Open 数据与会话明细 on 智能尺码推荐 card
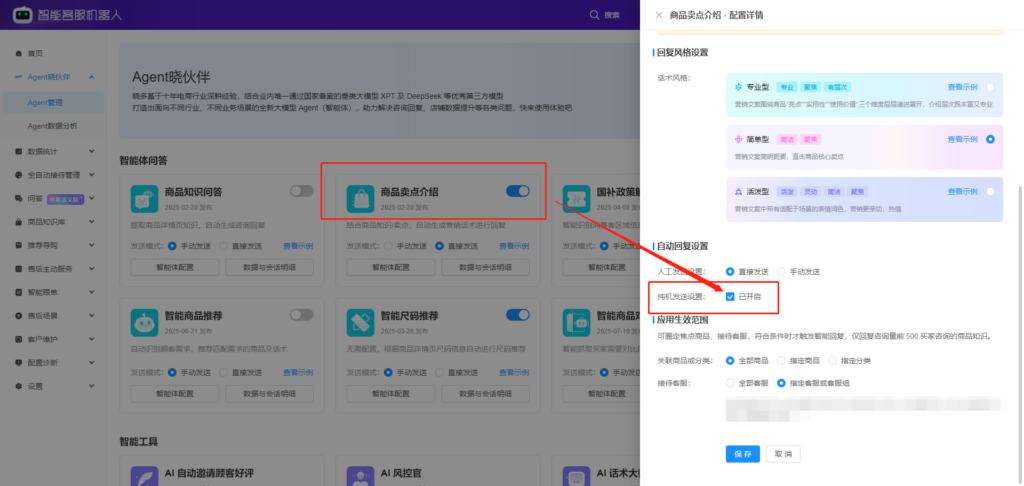The height and width of the screenshot is (486, 1024). 485,394
